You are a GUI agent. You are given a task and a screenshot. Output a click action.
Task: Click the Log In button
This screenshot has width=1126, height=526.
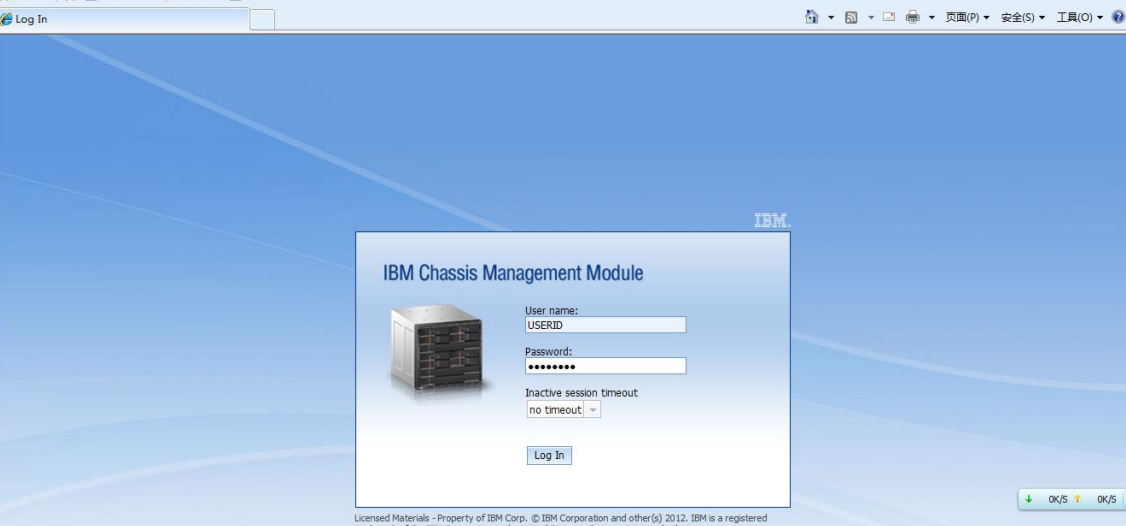549,455
